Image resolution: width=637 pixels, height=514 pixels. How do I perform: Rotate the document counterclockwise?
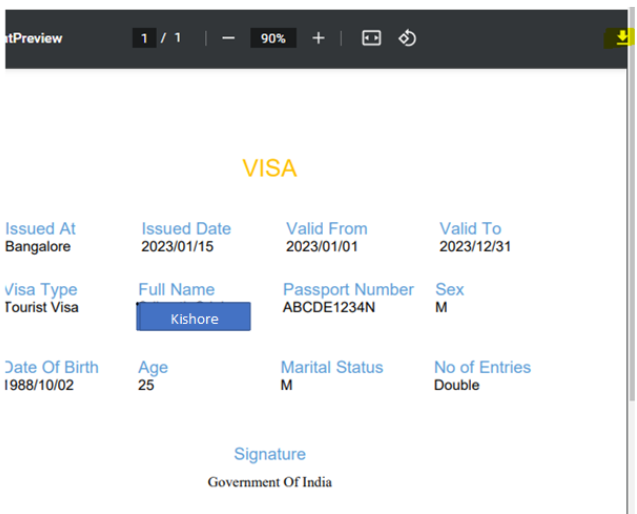point(407,38)
